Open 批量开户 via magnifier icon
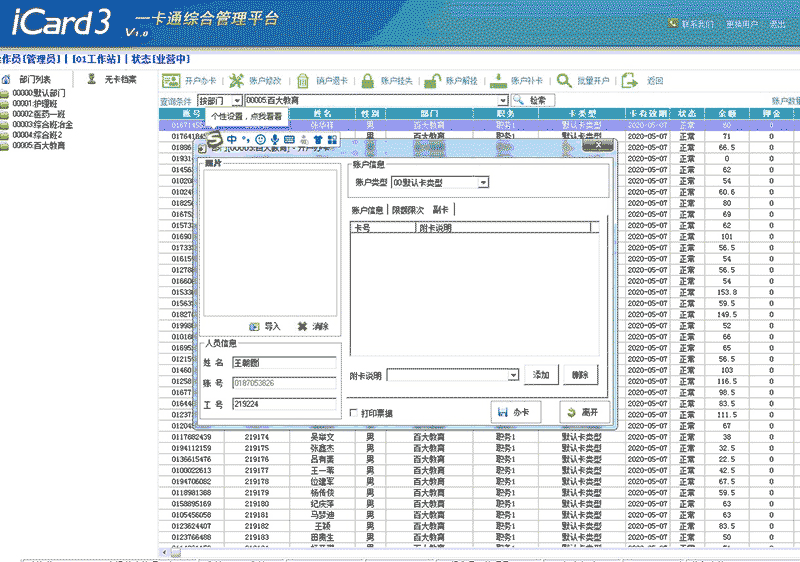Image resolution: width=800 pixels, height=562 pixels. click(x=564, y=81)
